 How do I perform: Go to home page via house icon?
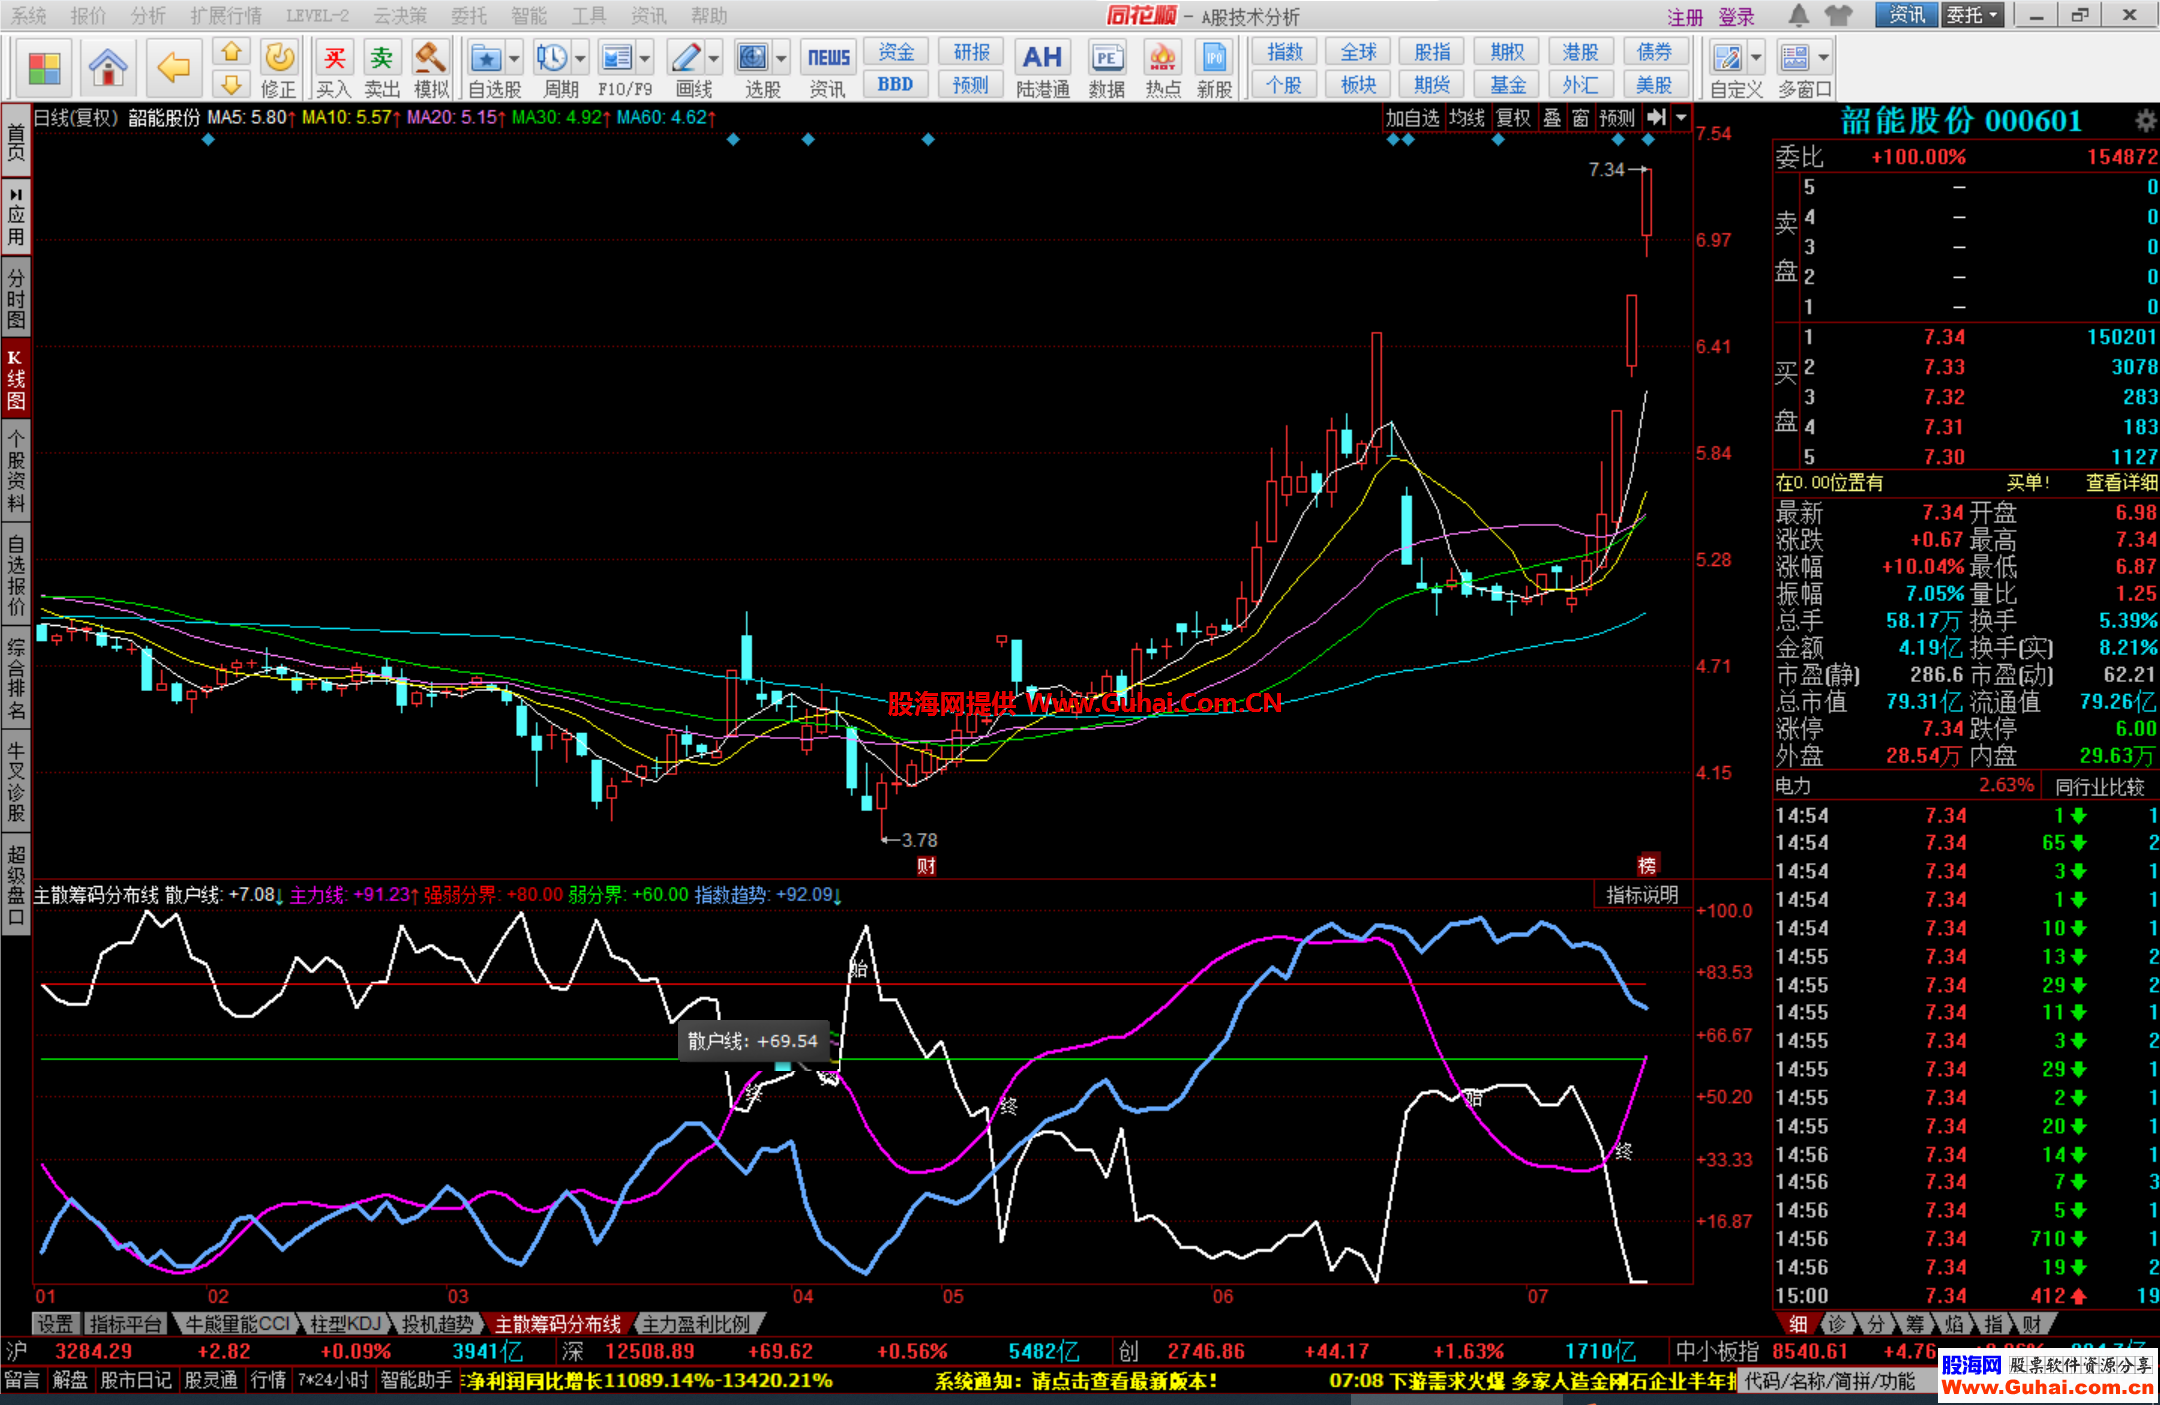[x=108, y=69]
